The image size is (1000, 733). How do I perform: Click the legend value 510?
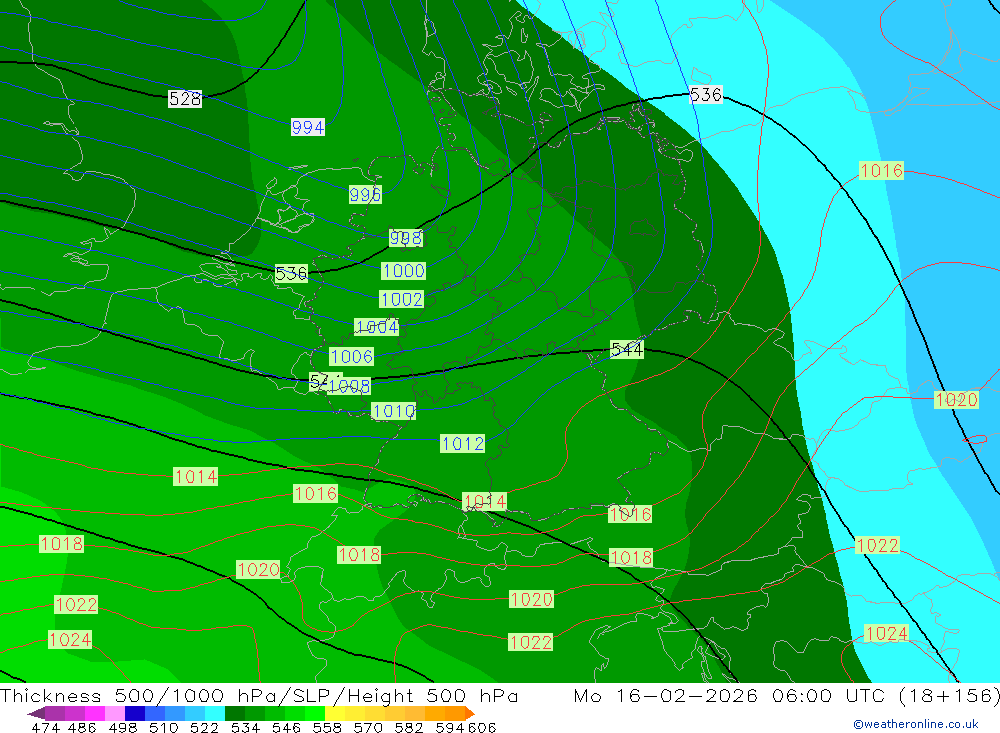(164, 728)
